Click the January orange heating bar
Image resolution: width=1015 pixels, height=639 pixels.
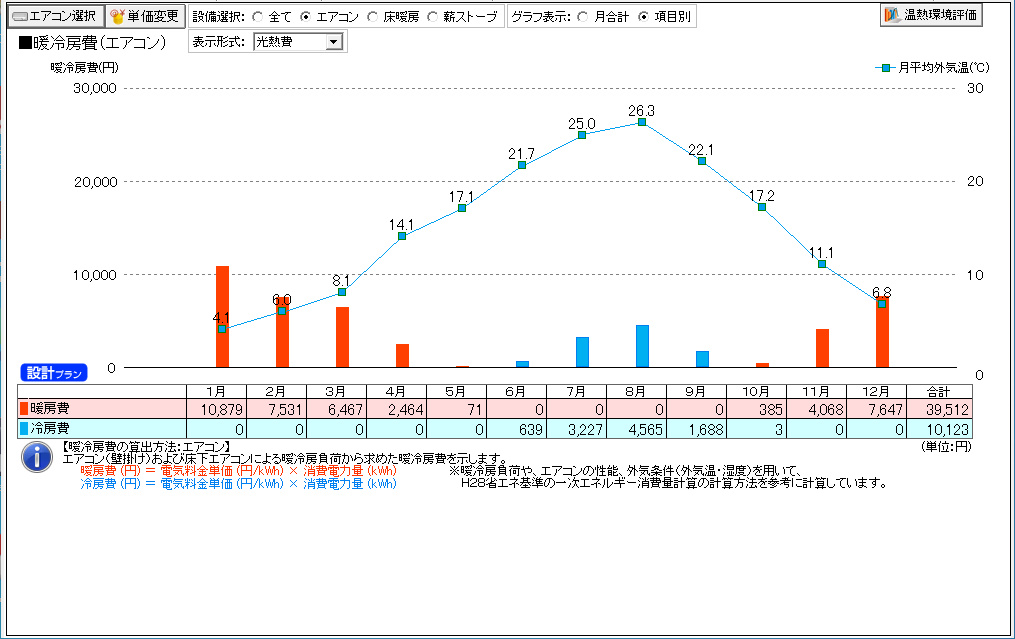pyautogui.click(x=222, y=317)
